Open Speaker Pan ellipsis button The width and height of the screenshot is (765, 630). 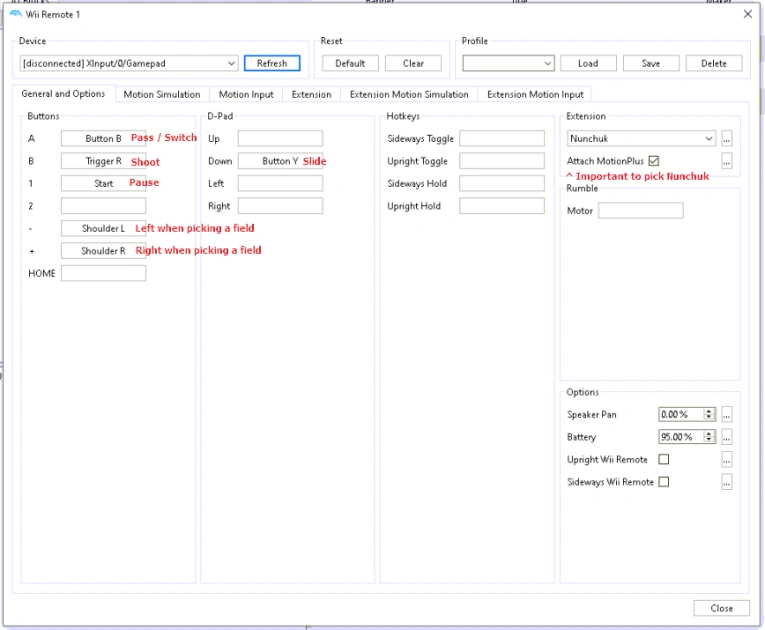726,414
